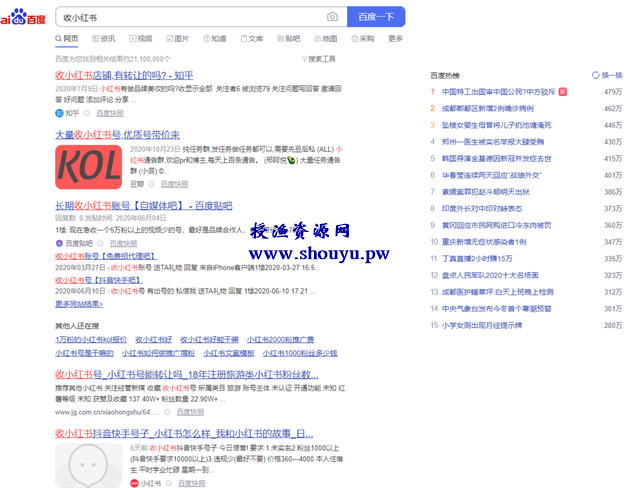Open 百度快照 for the 小红书 source result
The width and height of the screenshot is (640, 488).
(x=192, y=484)
